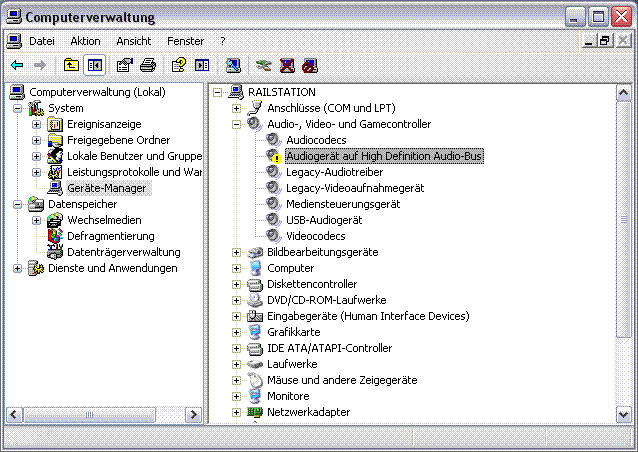
Task: Click the console icon left of the Datei menu
Action: pos(14,41)
